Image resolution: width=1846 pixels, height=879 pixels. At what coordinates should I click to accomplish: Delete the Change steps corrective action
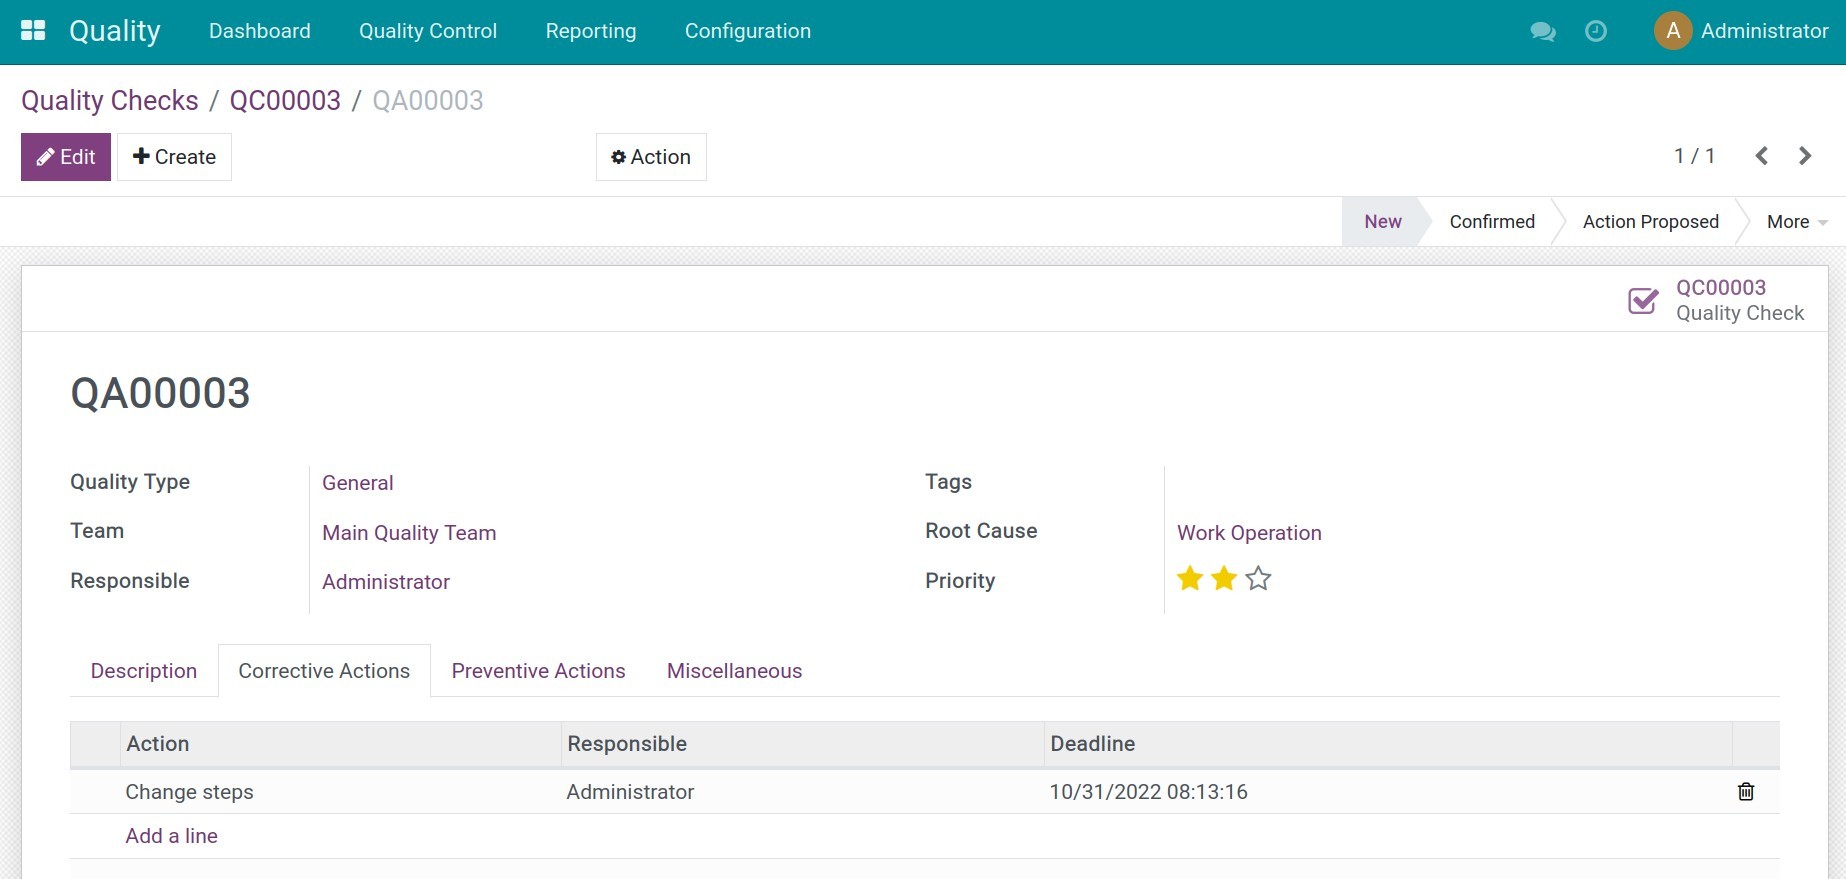point(1745,792)
